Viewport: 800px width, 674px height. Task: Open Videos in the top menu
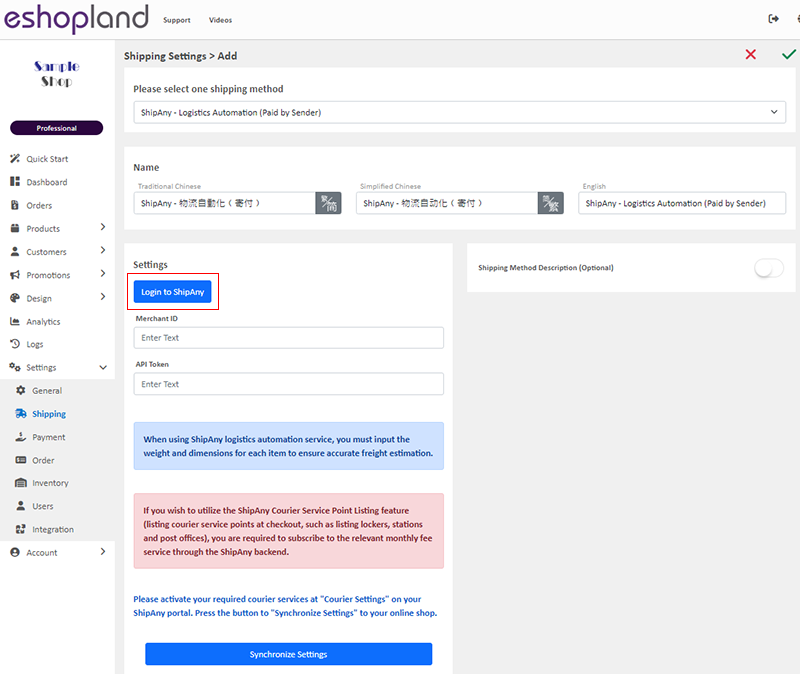220,20
